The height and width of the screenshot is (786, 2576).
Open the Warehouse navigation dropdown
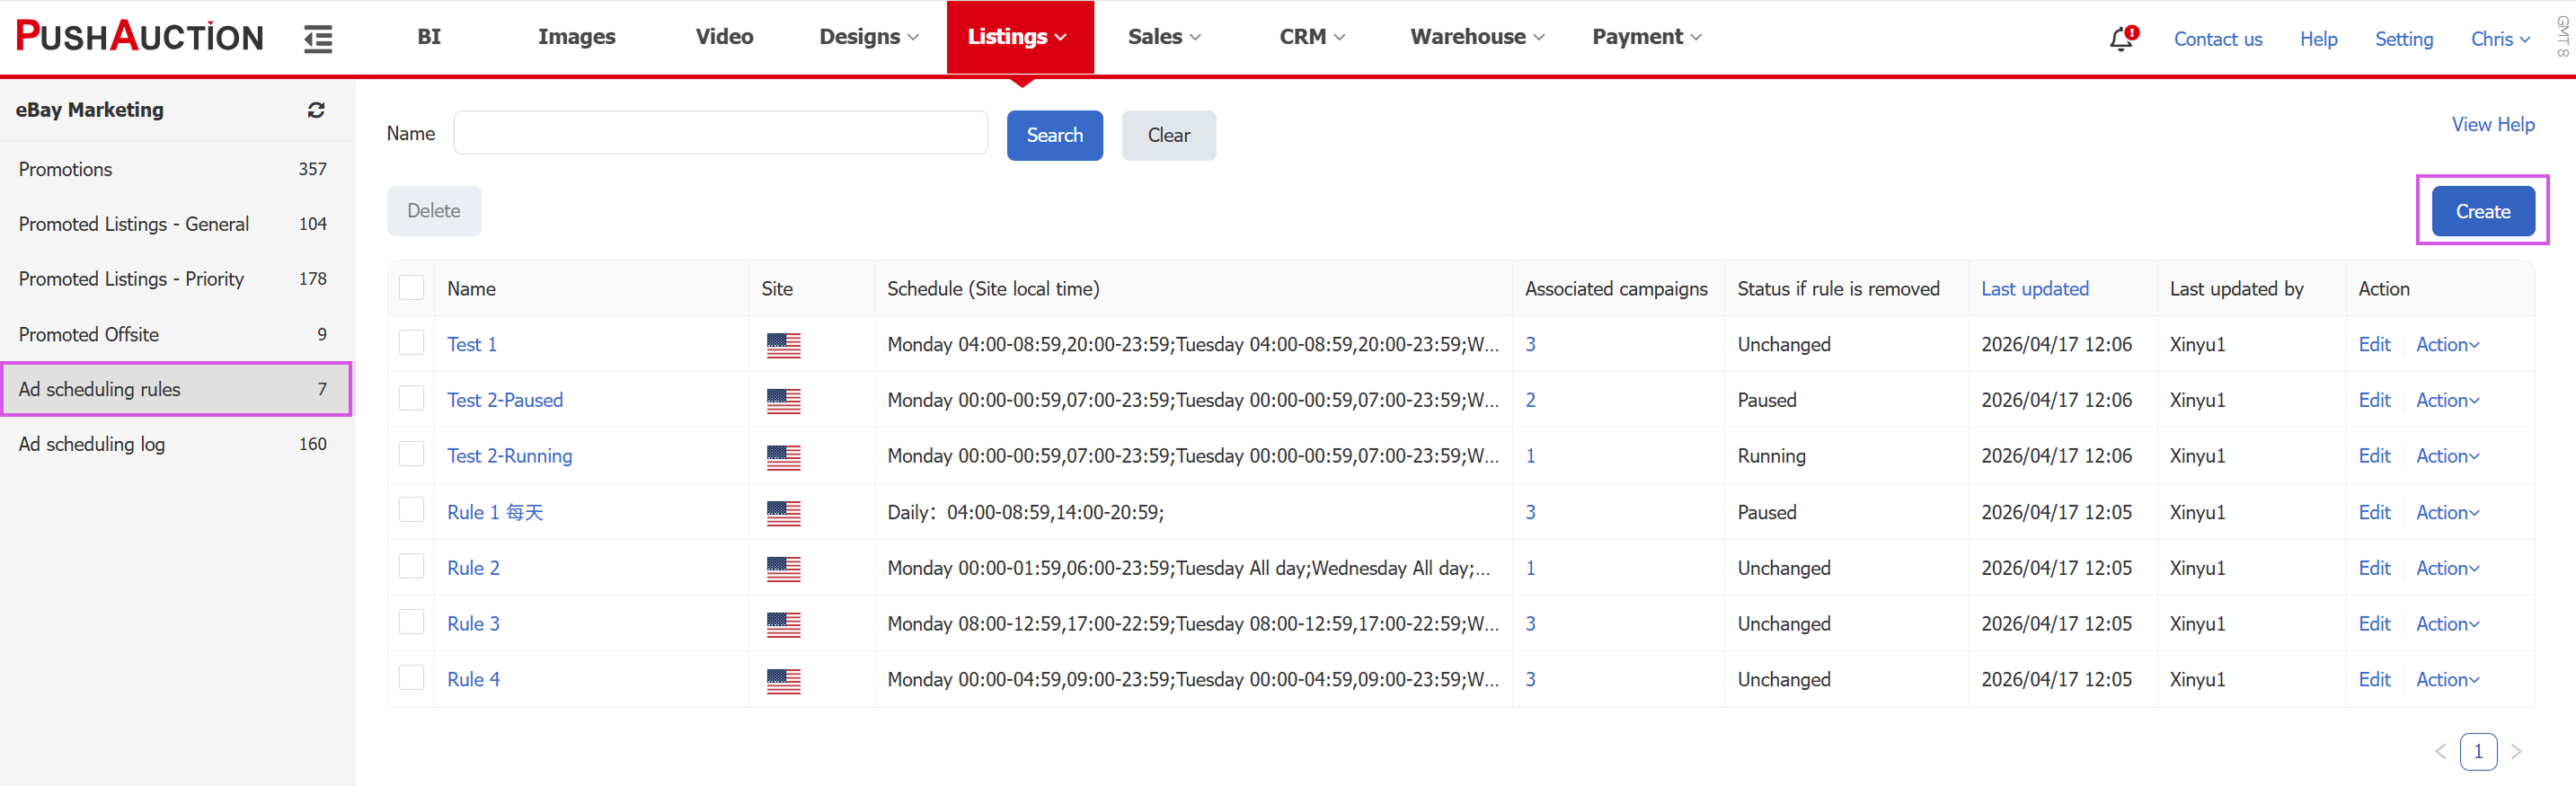(1476, 37)
